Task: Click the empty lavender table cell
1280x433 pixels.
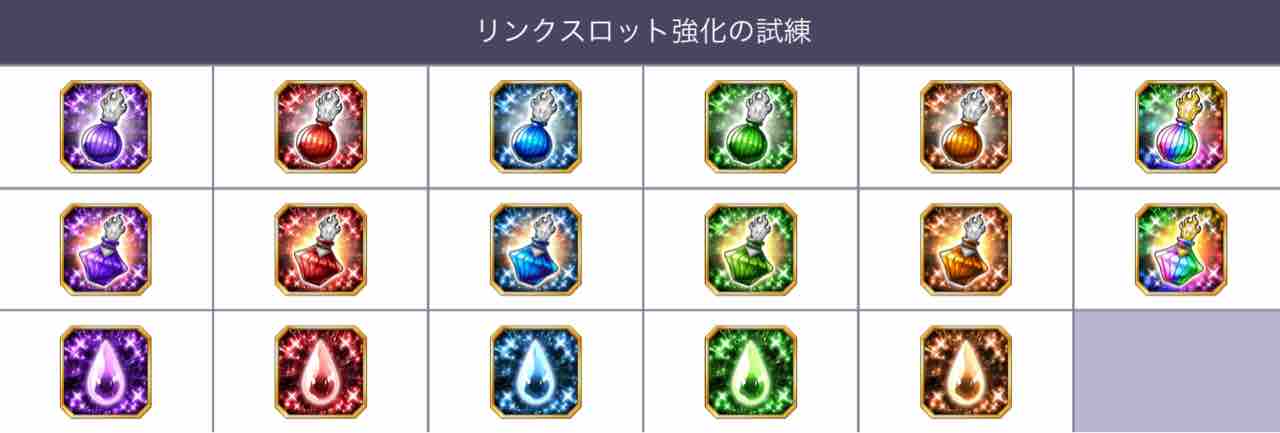Action: [x=1177, y=372]
